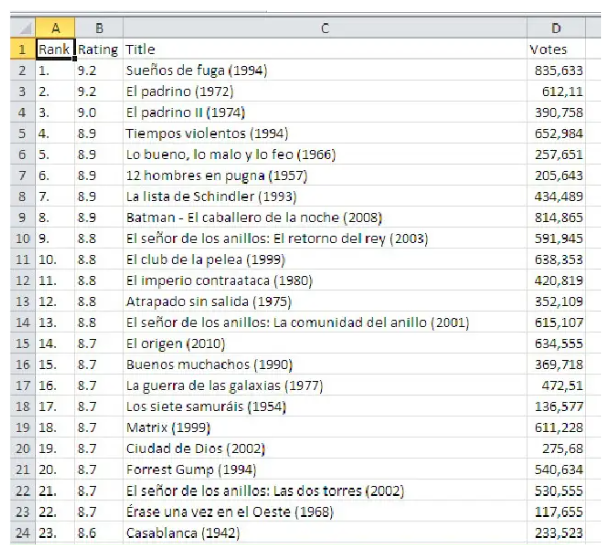This screenshot has height=549, width=602.
Task: Select row 1 header
Action: click(x=21, y=49)
